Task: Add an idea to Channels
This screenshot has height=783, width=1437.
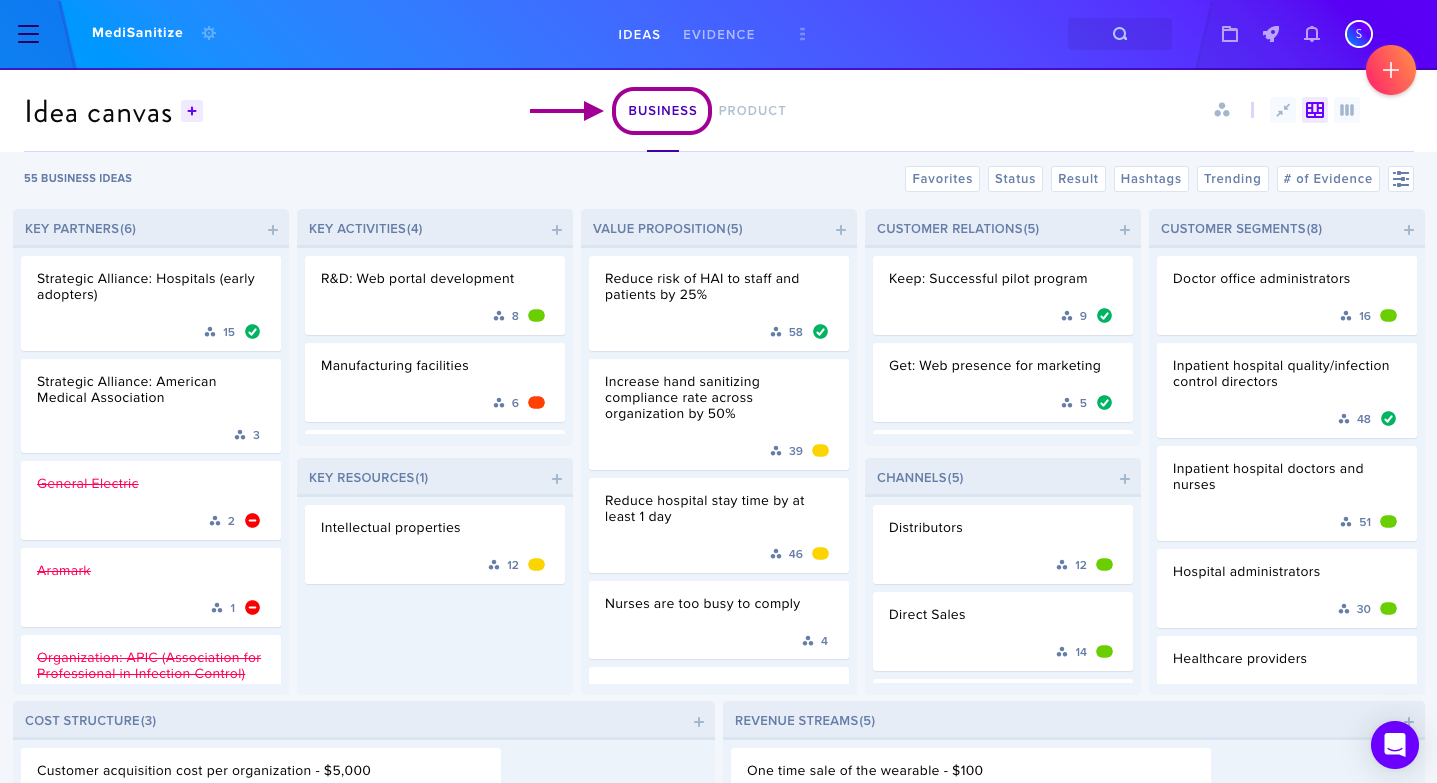Action: tap(1125, 479)
